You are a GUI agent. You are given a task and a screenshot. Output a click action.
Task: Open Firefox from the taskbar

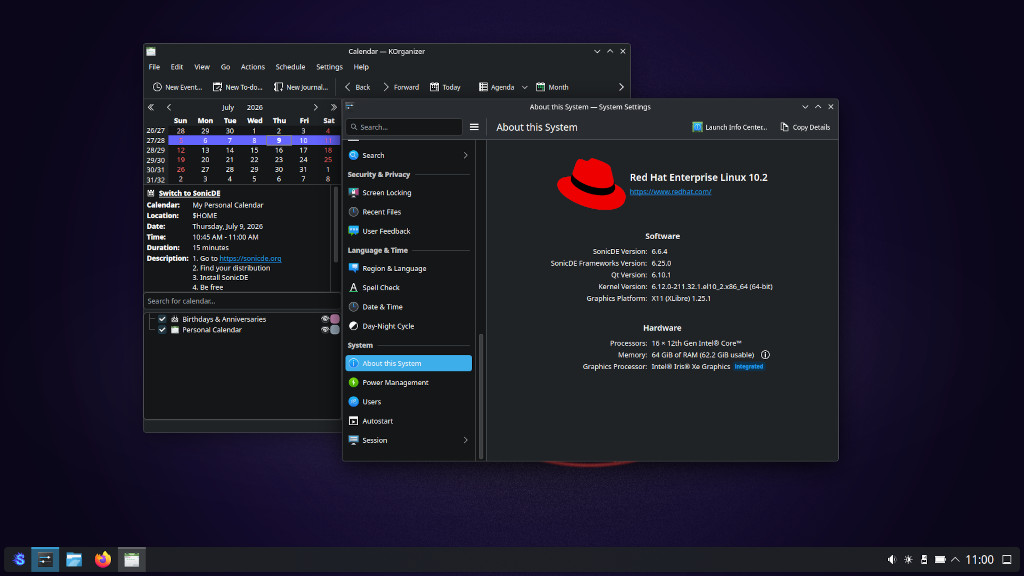103,560
